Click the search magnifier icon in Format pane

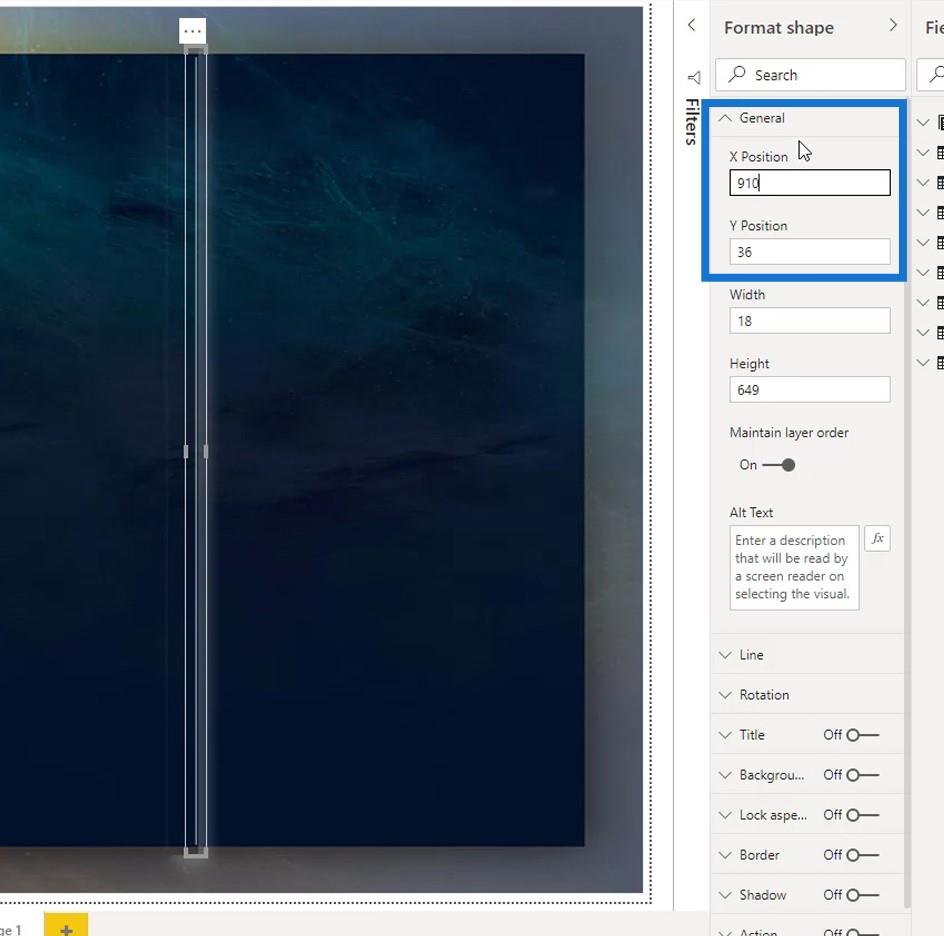tap(737, 74)
